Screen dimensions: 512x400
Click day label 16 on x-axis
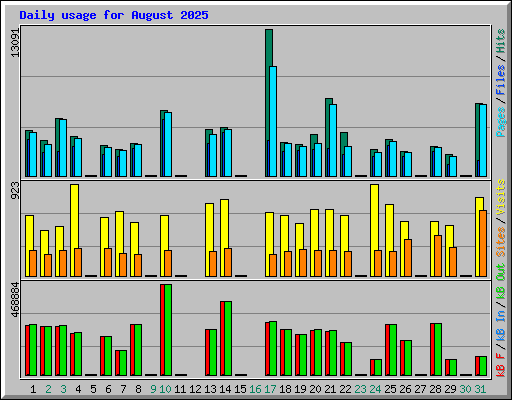[x=255, y=389]
